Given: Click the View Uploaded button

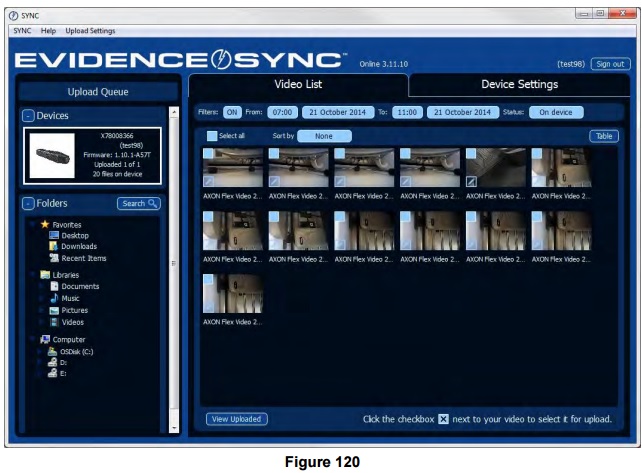Looking at the screenshot, I should coord(237,419).
